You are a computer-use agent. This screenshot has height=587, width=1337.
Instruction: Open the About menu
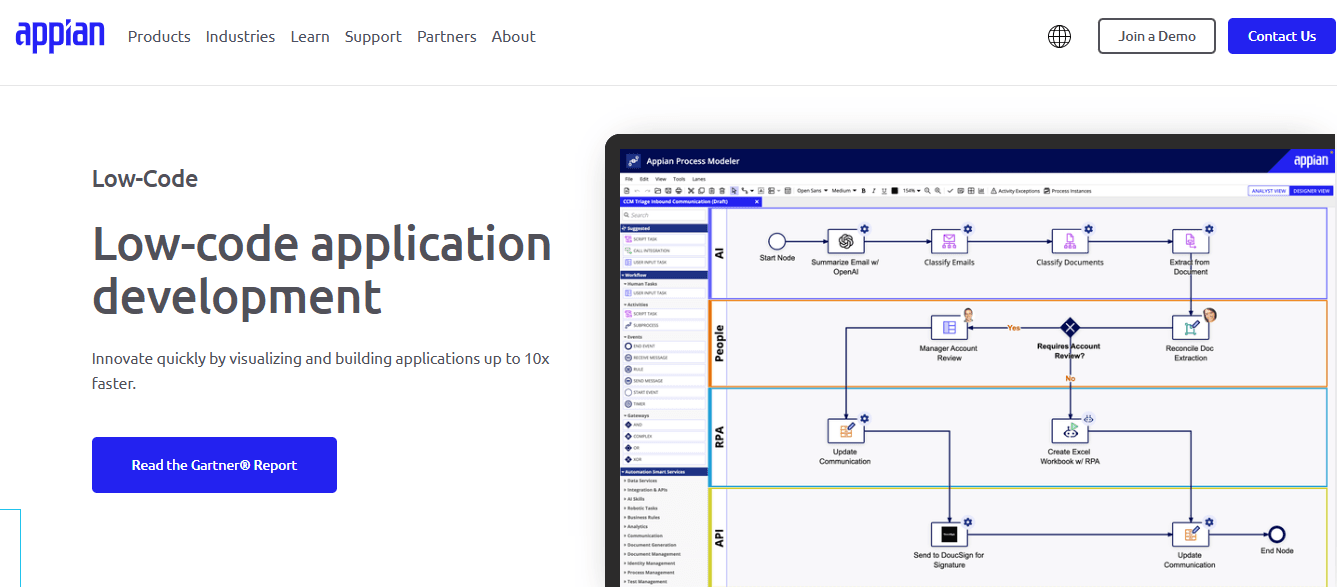(514, 36)
